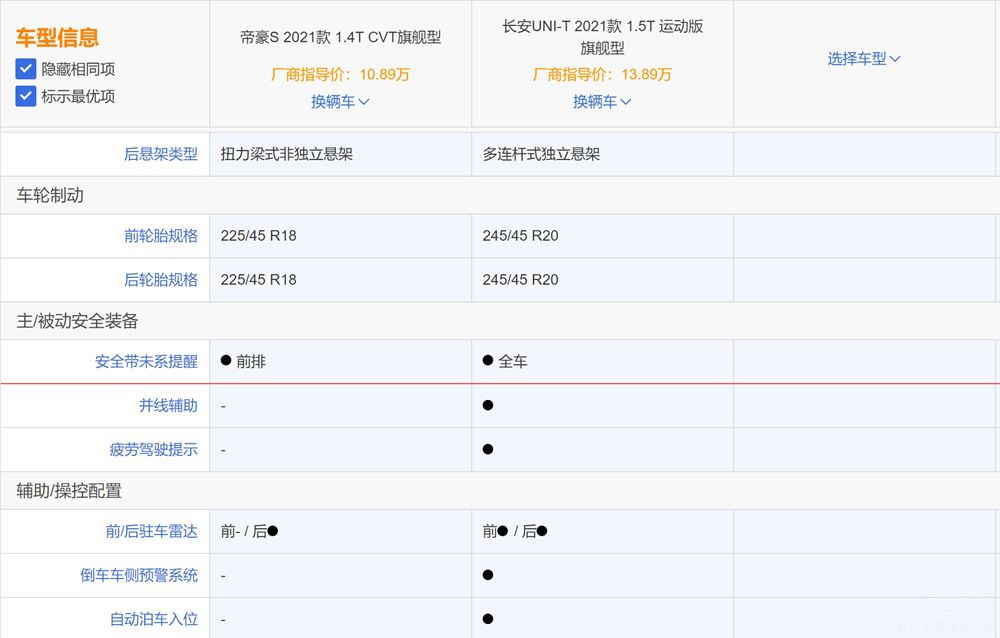Click the 后轮胎规格 row link

coord(160,279)
